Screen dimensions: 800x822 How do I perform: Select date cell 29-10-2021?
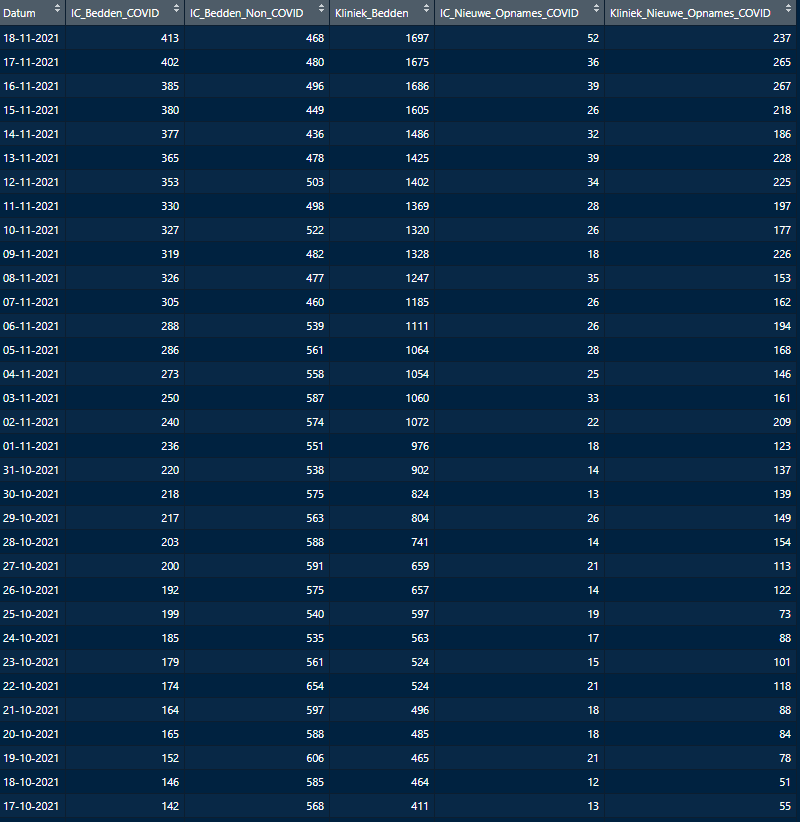click(31, 518)
